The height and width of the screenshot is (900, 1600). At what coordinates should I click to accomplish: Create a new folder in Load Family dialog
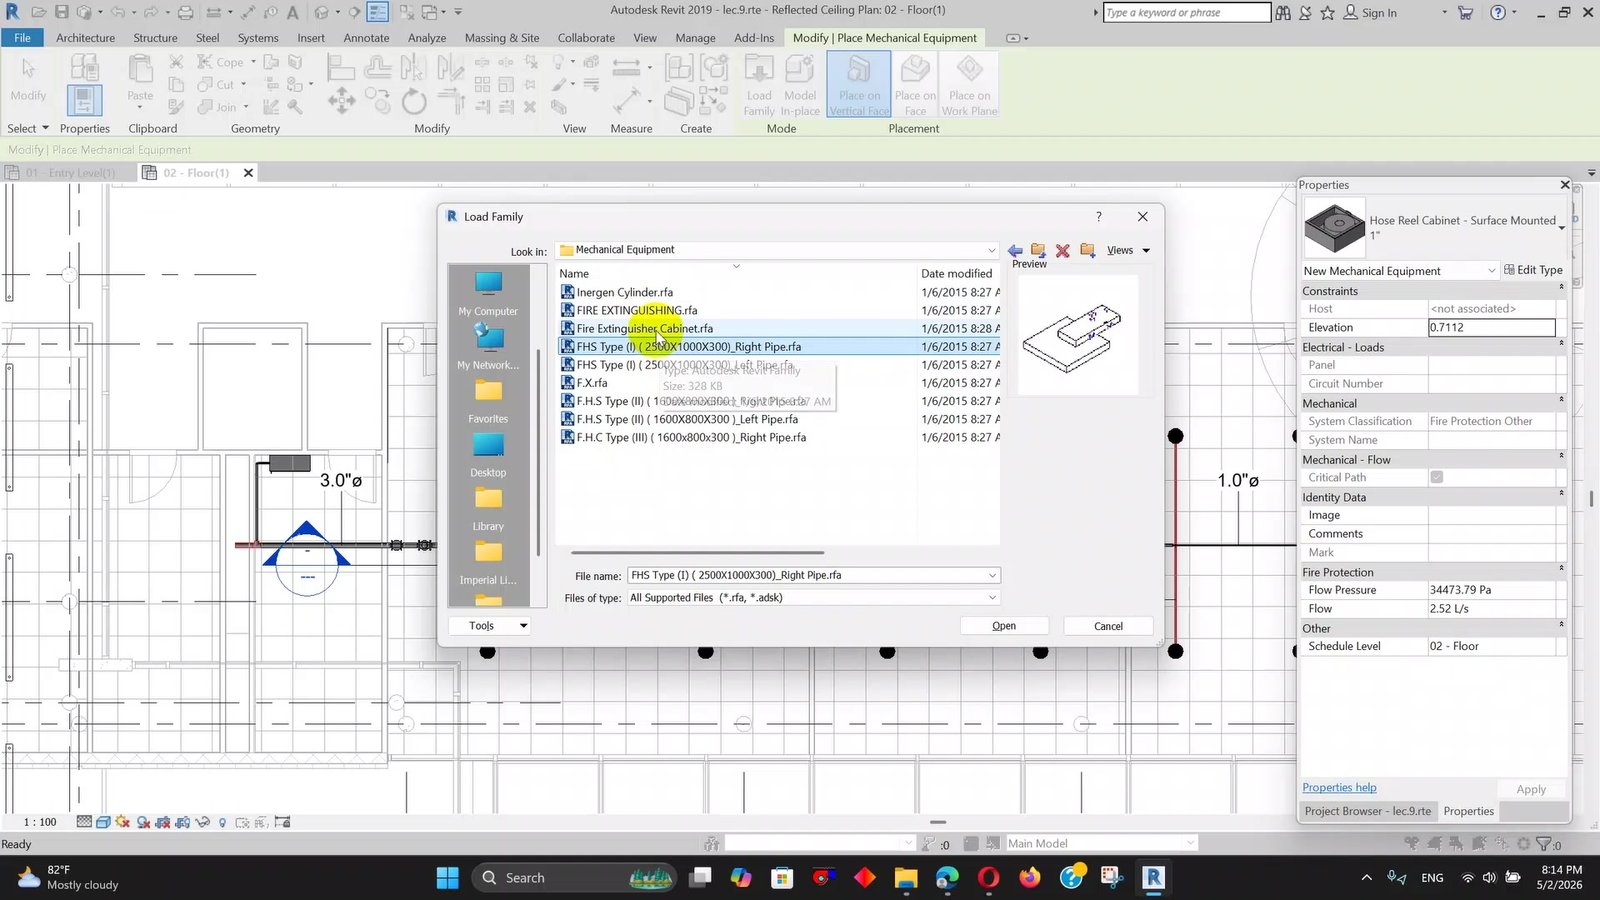(1087, 250)
